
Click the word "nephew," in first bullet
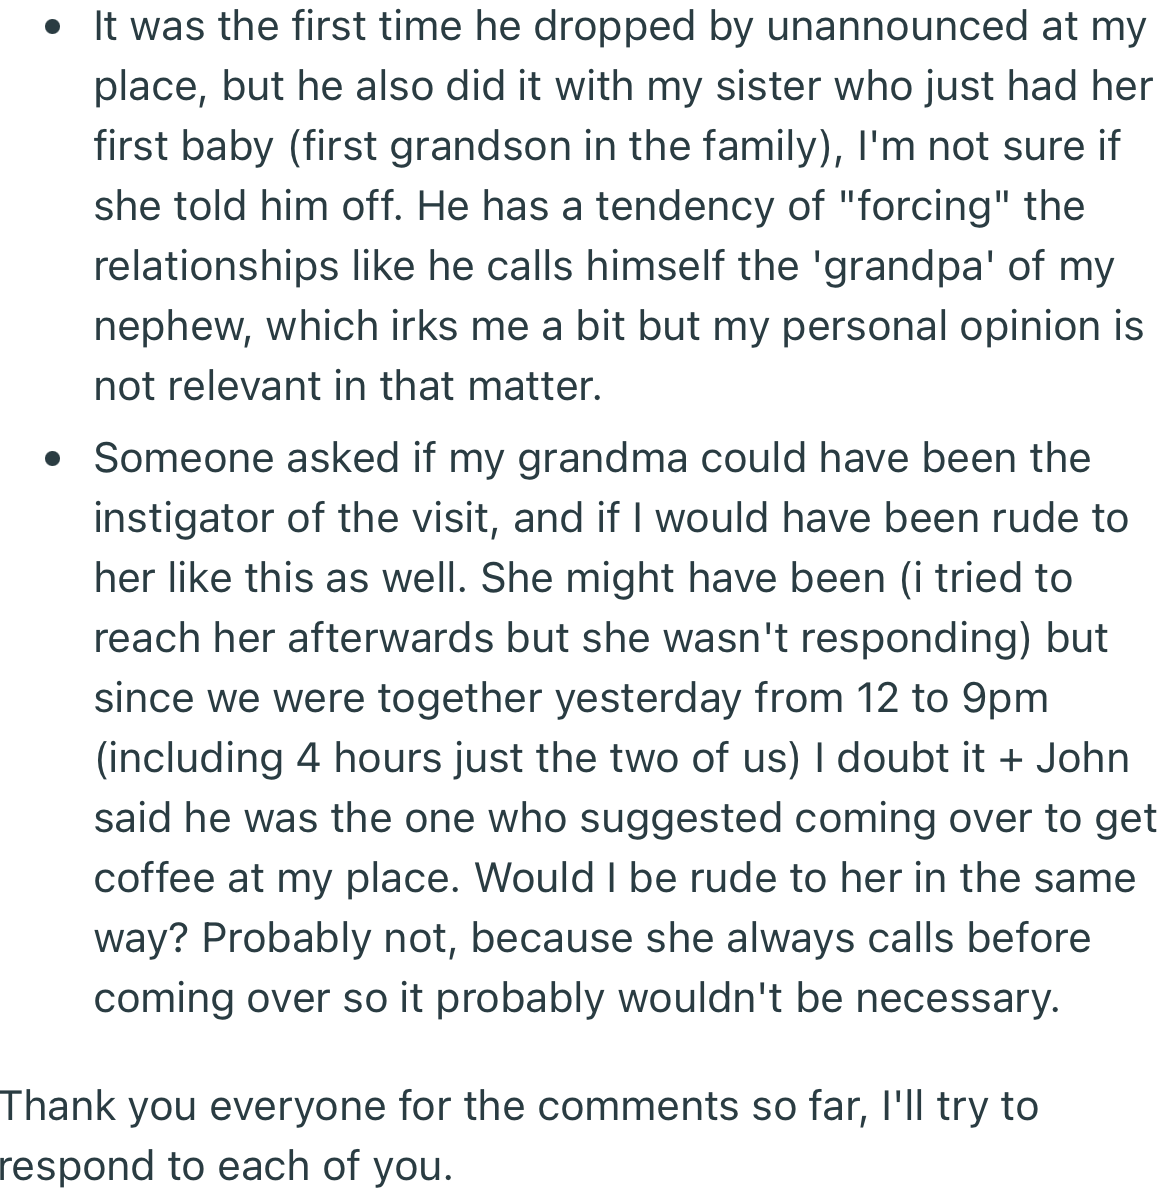pos(173,326)
